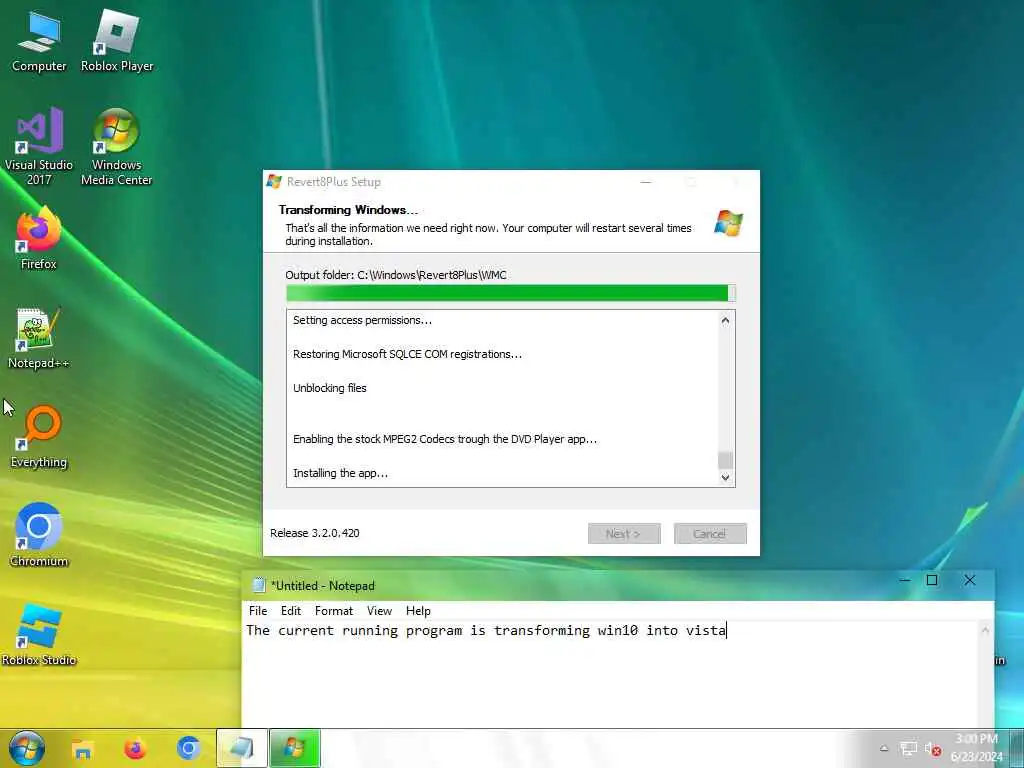Click the install log scroll up arrow
Screen dimensions: 1024x768
pyautogui.click(x=725, y=321)
